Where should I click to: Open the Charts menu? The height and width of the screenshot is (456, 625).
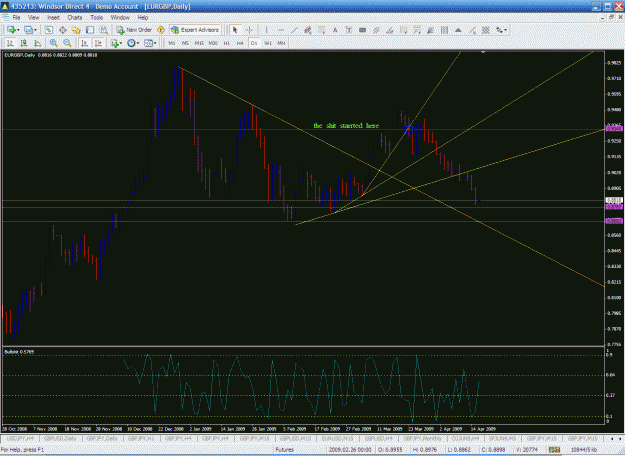click(75, 18)
